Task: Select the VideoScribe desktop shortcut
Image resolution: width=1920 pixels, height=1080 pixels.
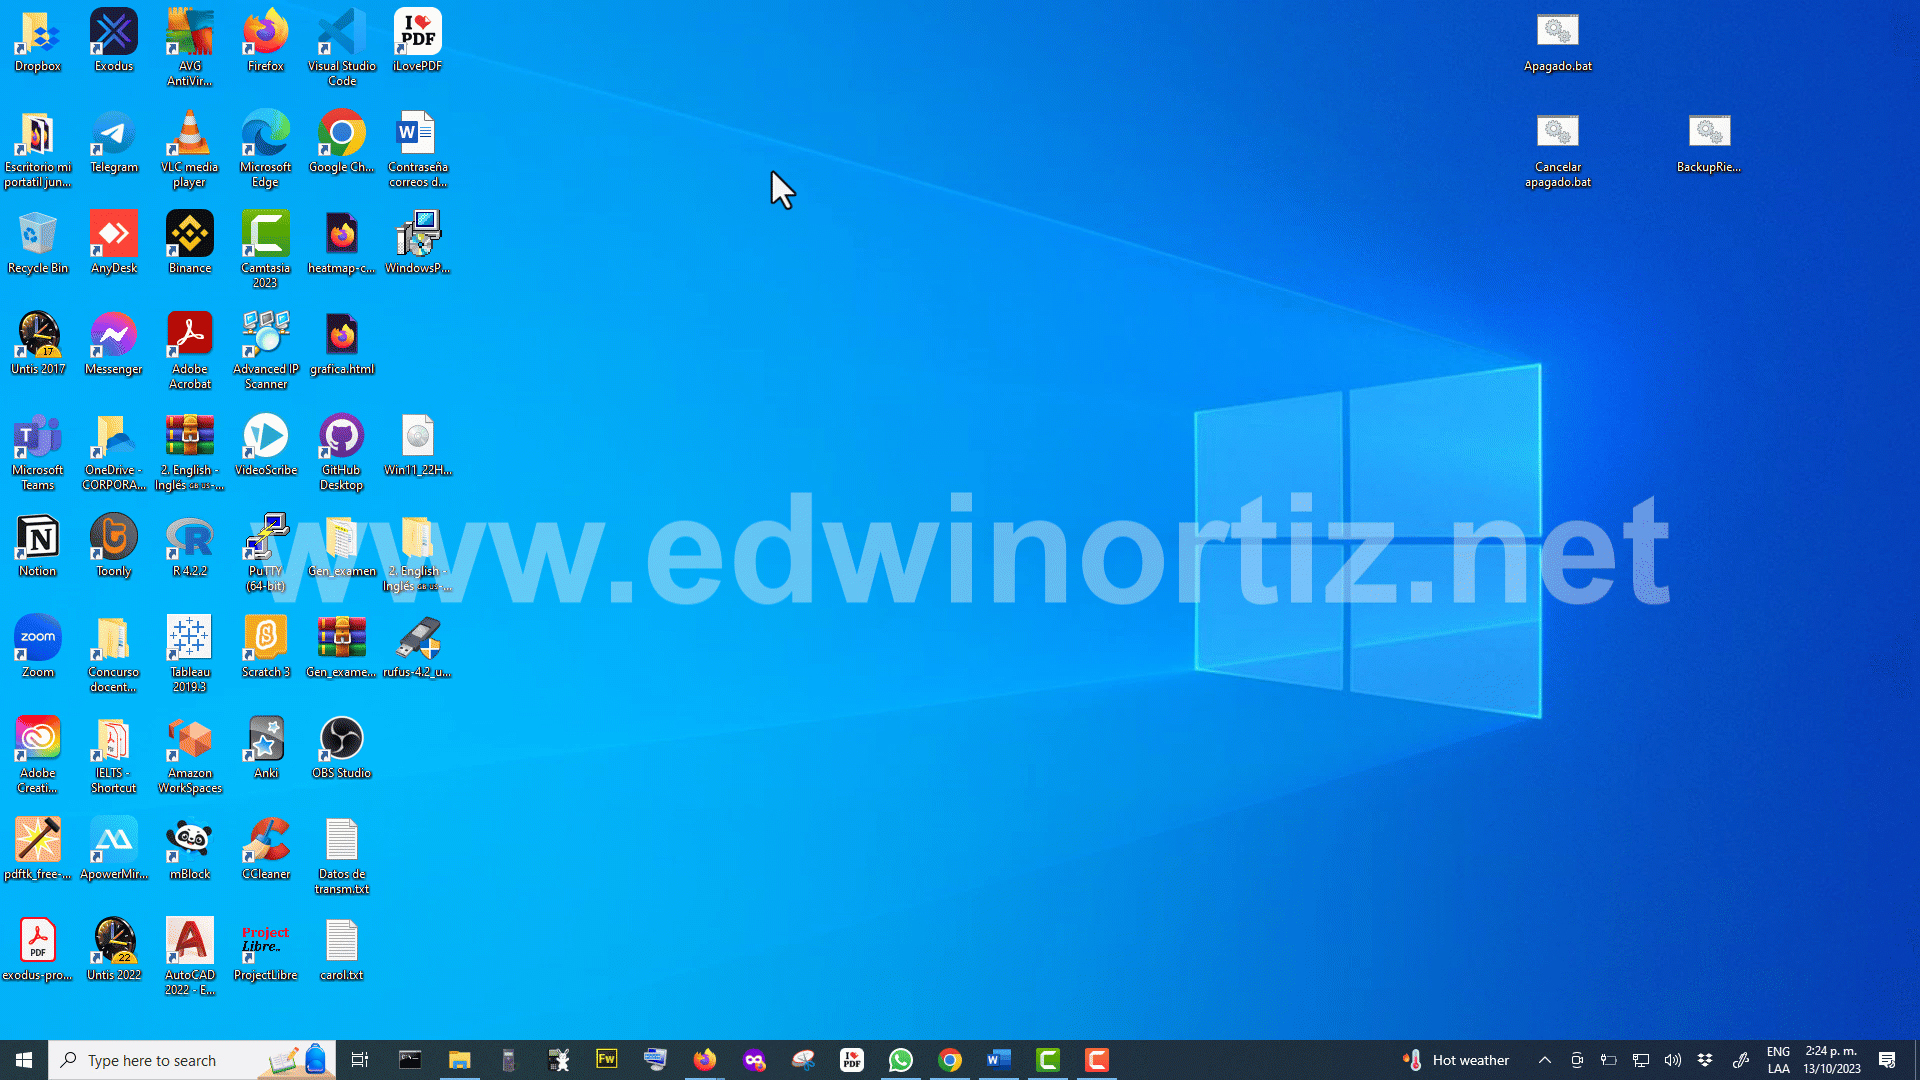Action: [x=266, y=446]
